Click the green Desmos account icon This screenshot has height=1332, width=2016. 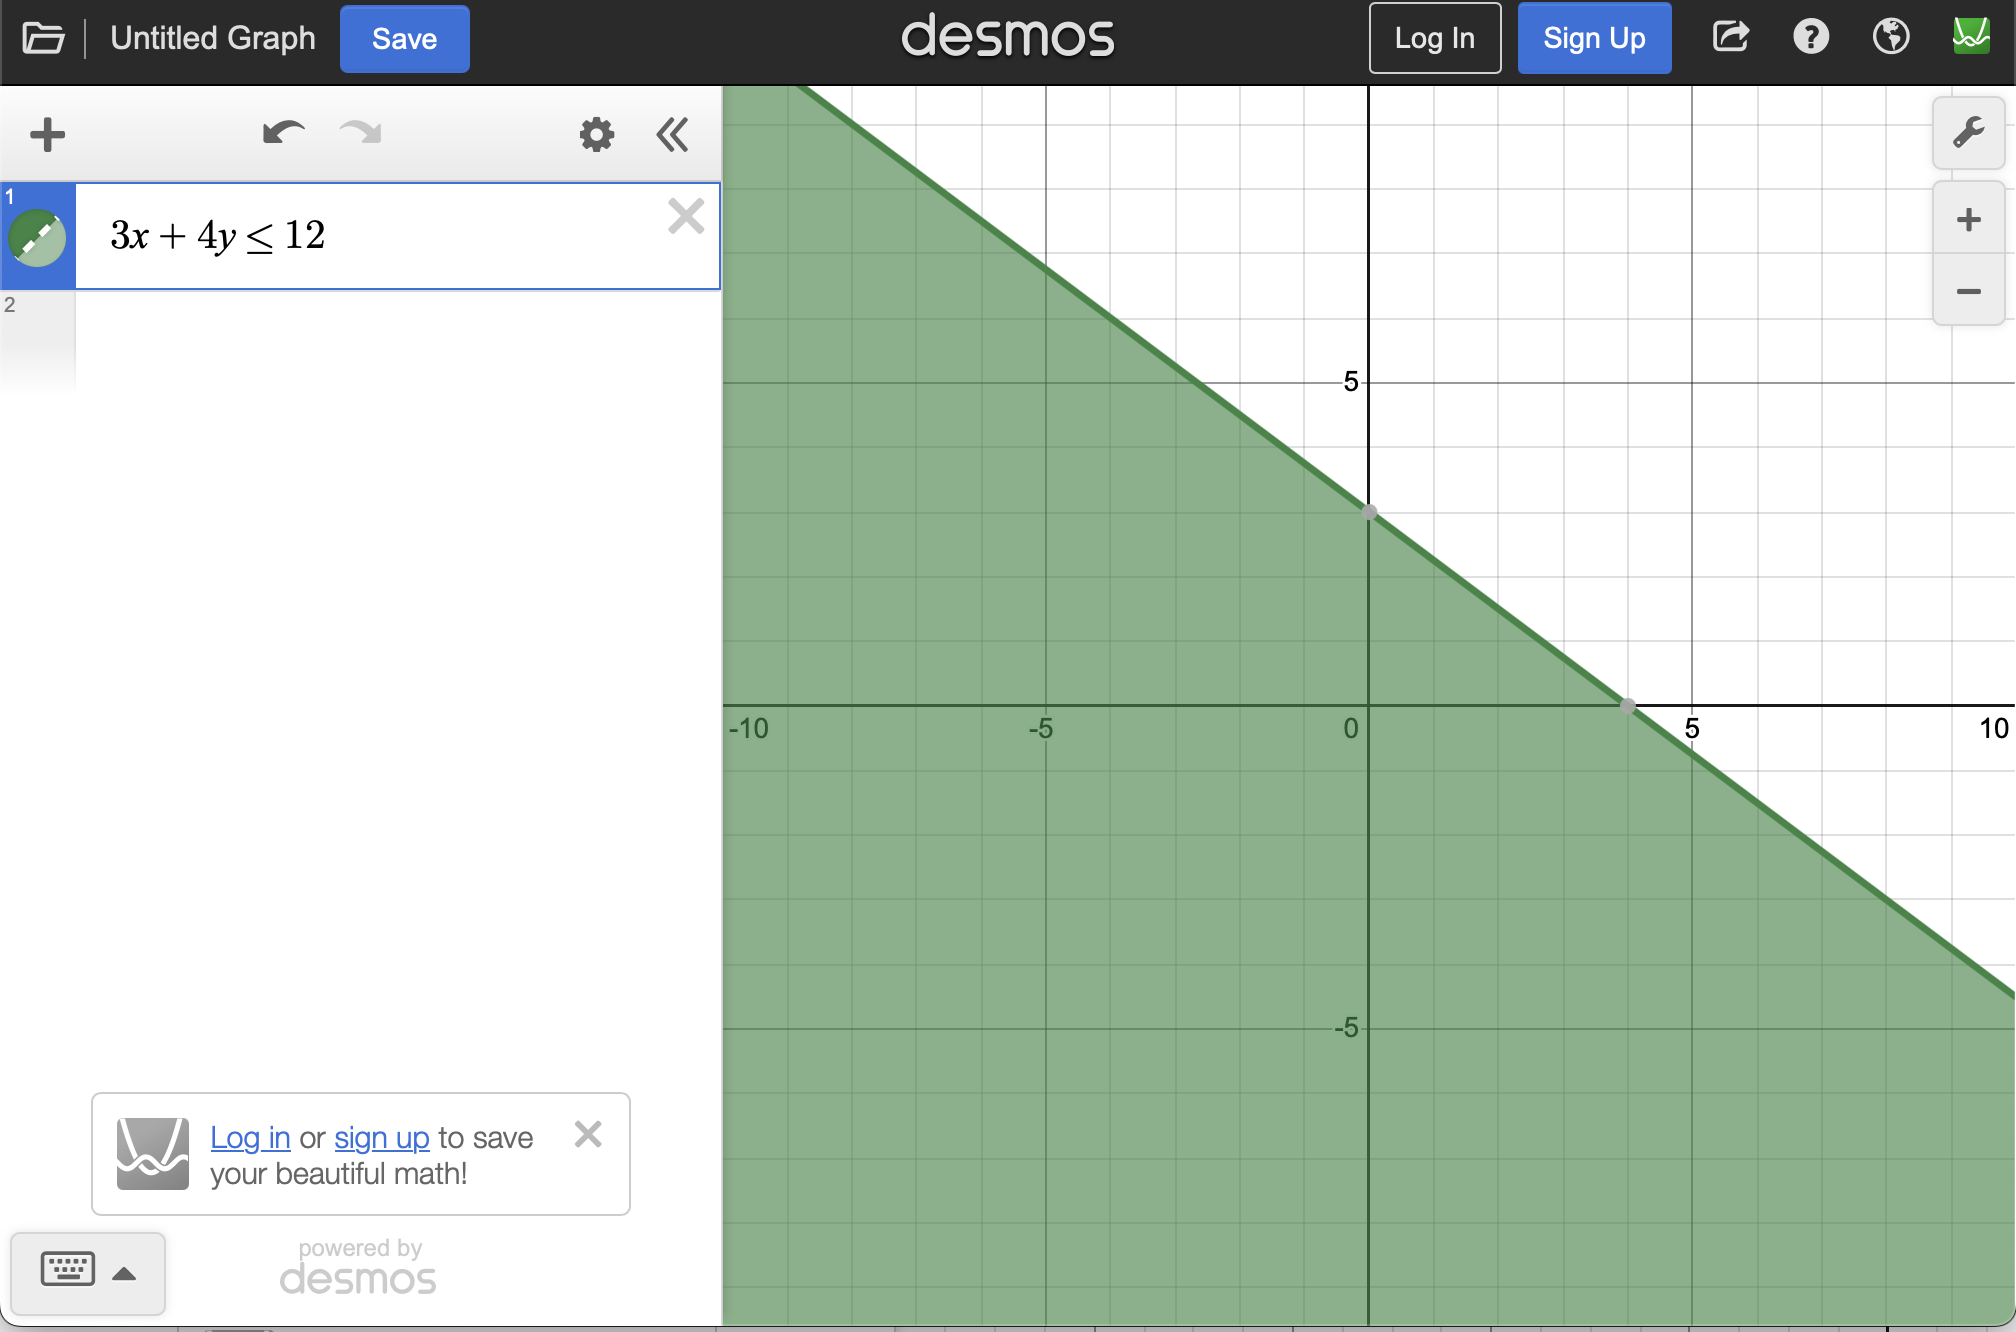[x=1971, y=37]
